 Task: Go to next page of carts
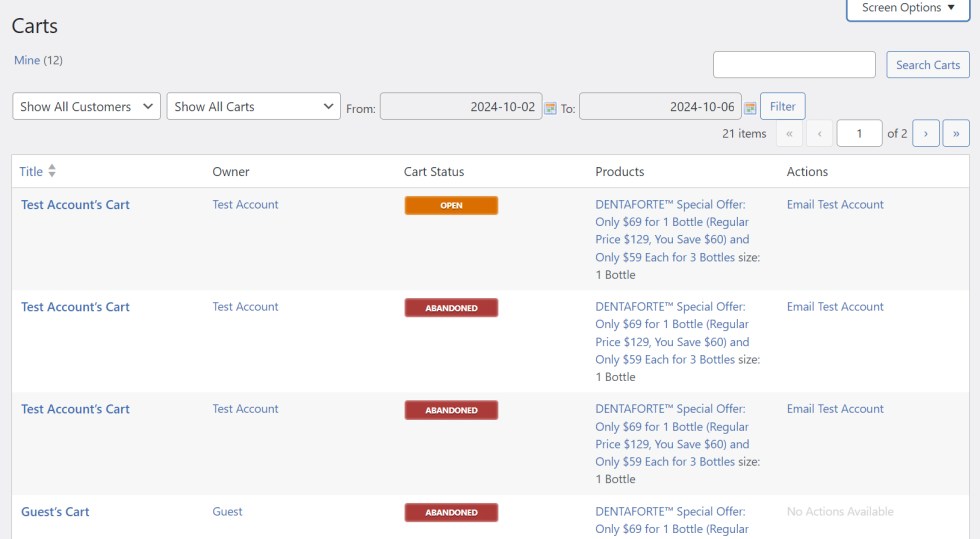pos(925,133)
